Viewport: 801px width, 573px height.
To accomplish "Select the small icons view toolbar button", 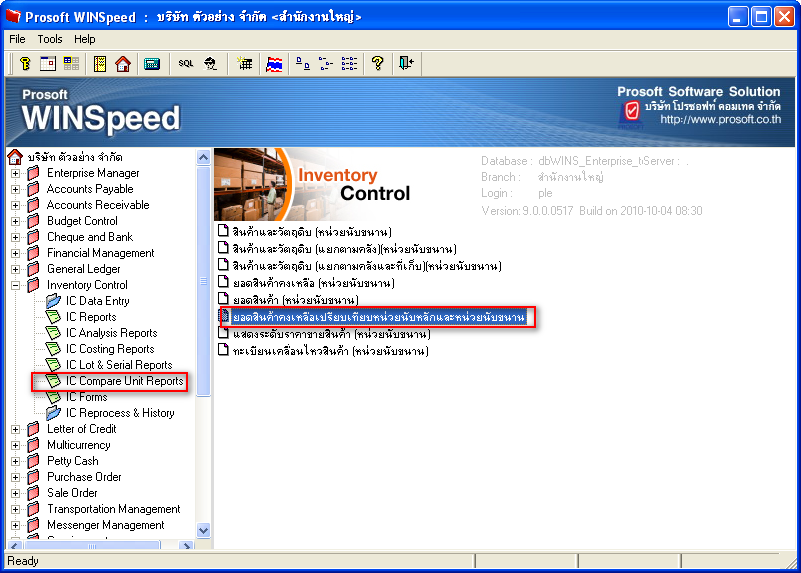I will pos(325,64).
